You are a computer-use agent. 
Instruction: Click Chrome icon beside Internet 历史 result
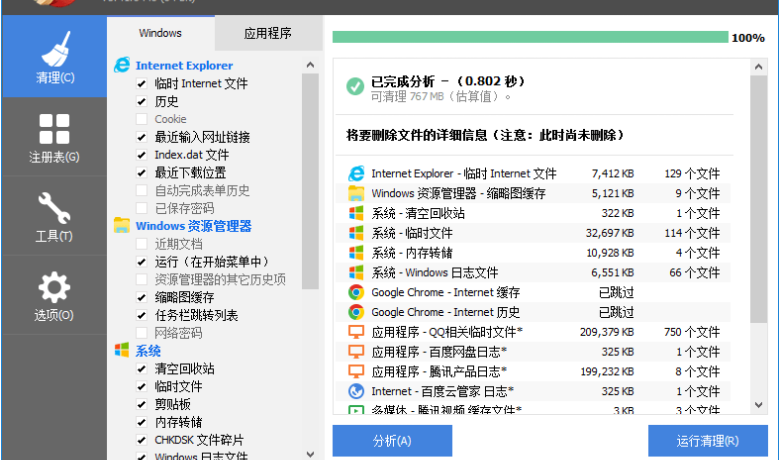pyautogui.click(x=356, y=312)
